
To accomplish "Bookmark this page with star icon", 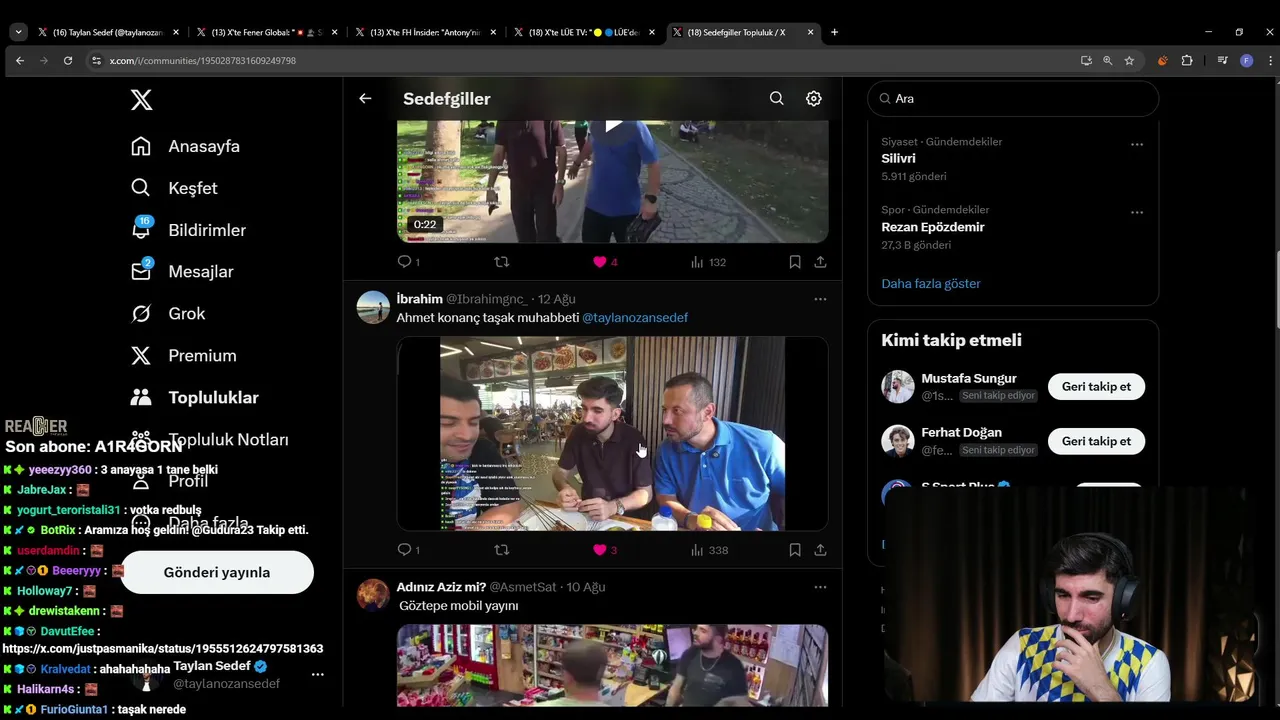I will coord(1129,61).
